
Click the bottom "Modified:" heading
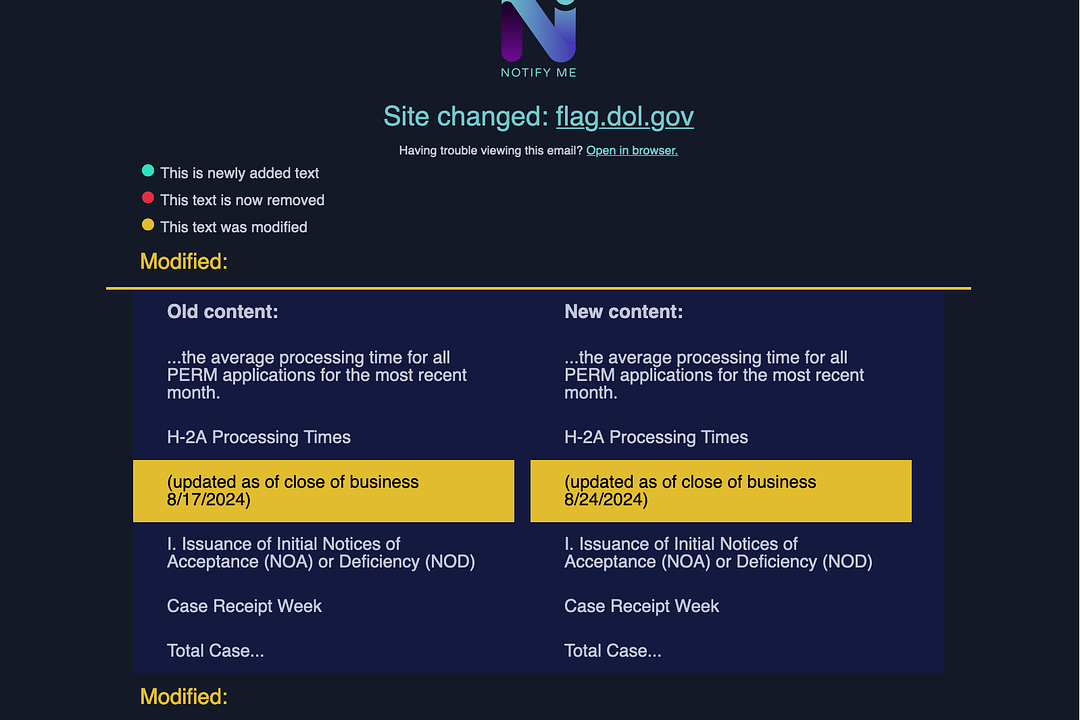pyautogui.click(x=184, y=697)
